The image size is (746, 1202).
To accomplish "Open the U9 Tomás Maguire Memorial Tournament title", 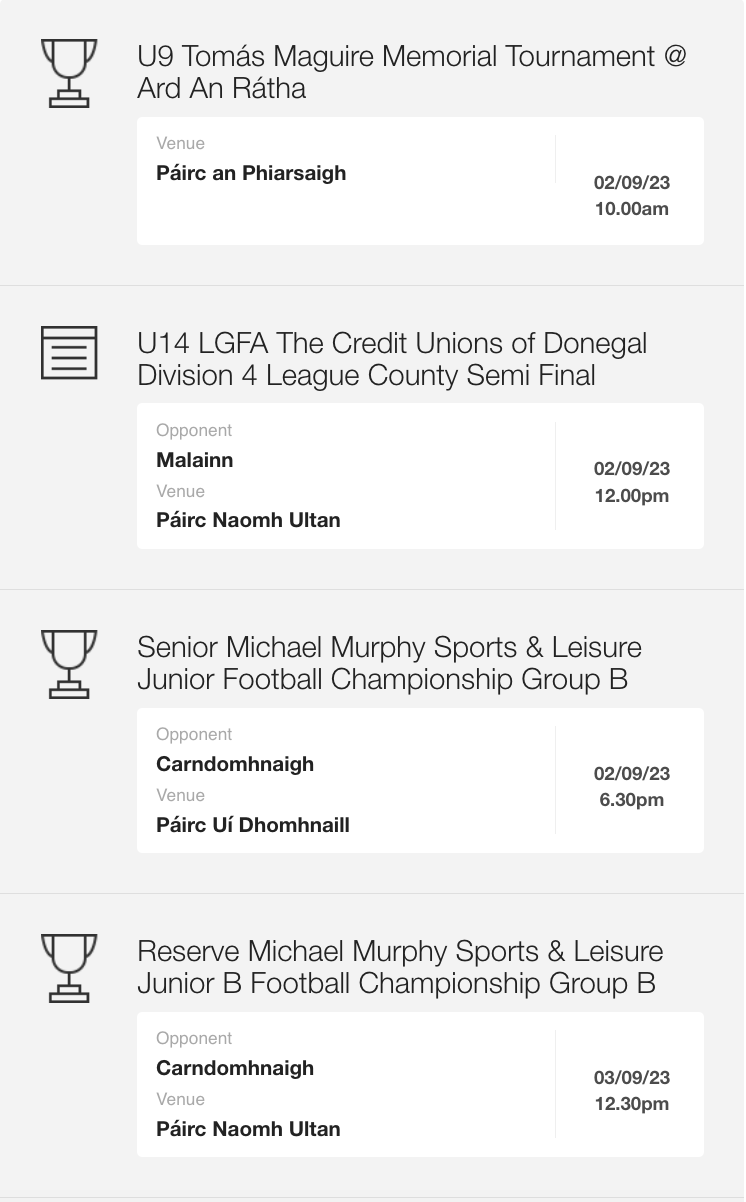I will click(x=412, y=72).
